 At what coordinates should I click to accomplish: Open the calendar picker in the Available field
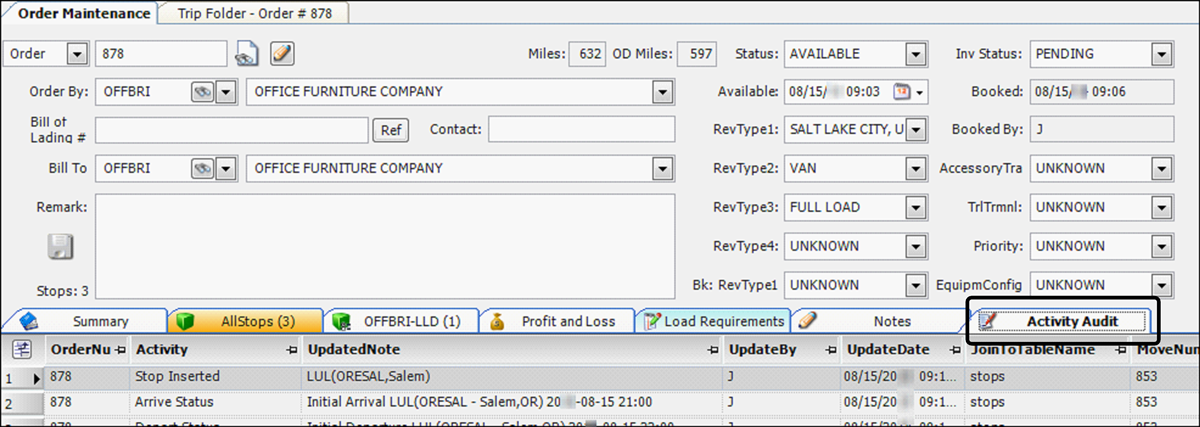pyautogui.click(x=900, y=91)
